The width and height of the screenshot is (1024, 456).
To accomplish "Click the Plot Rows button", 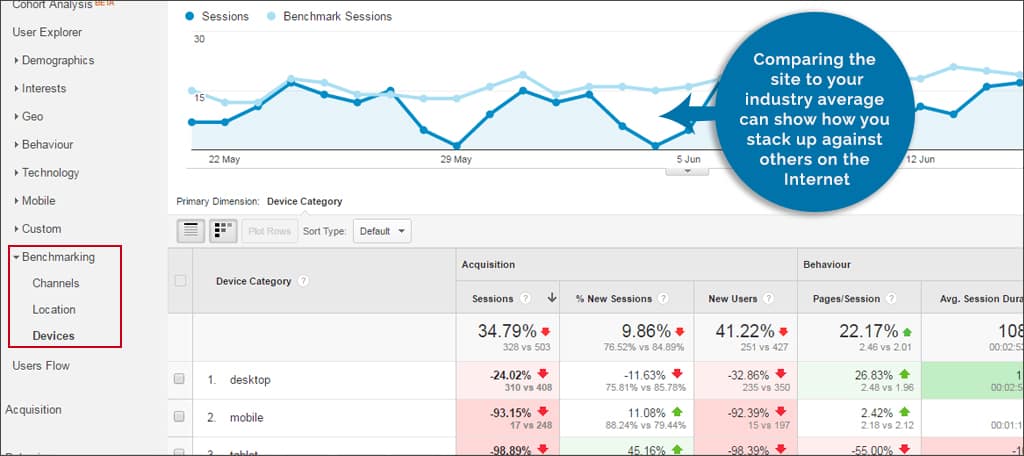I will click(x=270, y=231).
